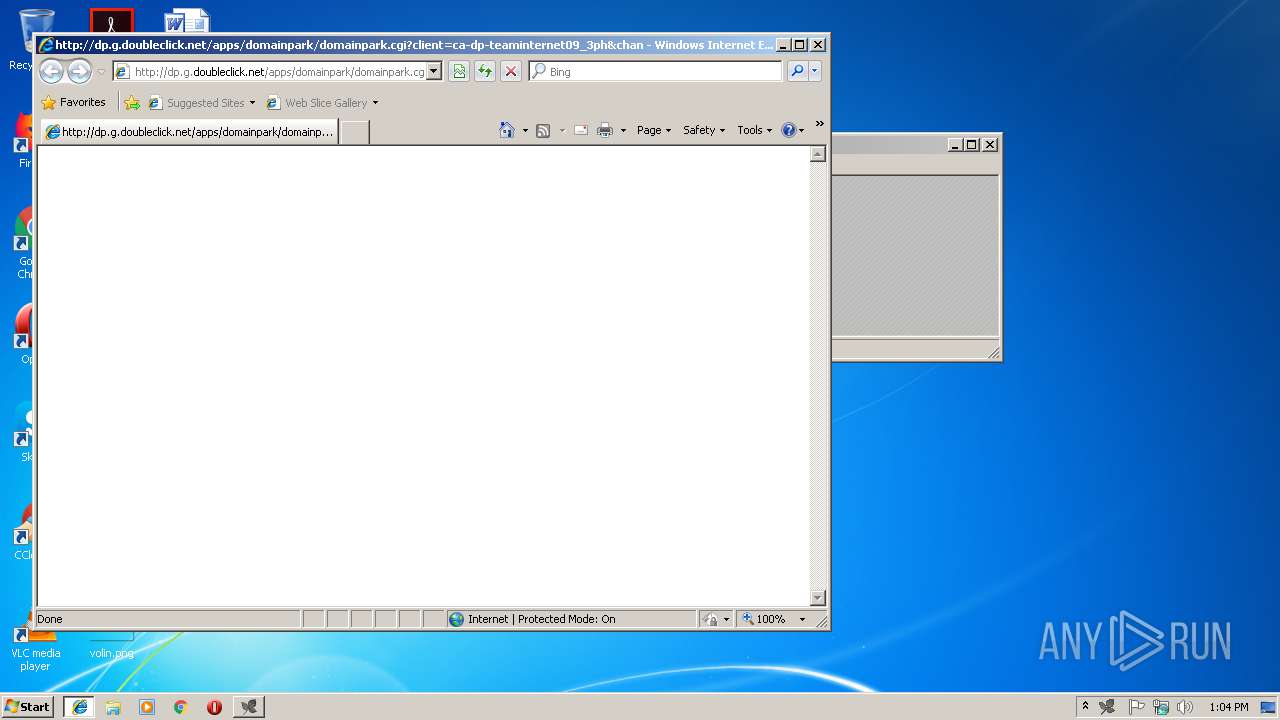The height and width of the screenshot is (720, 1280).
Task: Select the dp.g.doubleclick.net browser tab
Action: point(189,131)
